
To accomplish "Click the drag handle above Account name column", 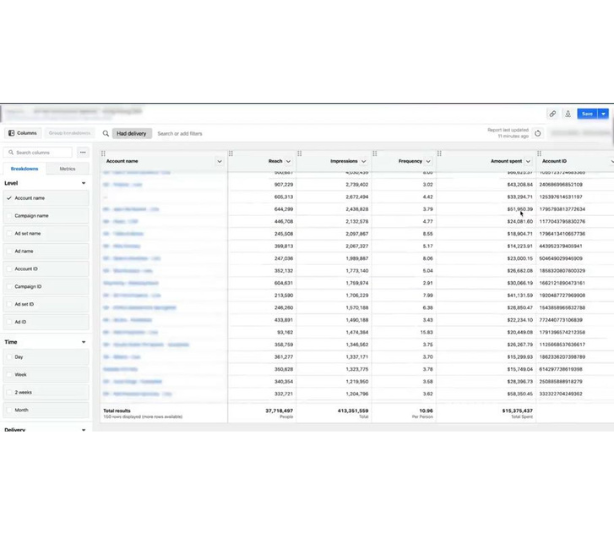I will click(103, 153).
